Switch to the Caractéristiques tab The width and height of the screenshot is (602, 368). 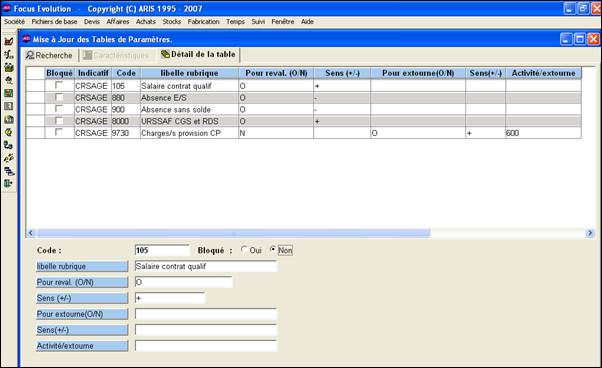116,55
